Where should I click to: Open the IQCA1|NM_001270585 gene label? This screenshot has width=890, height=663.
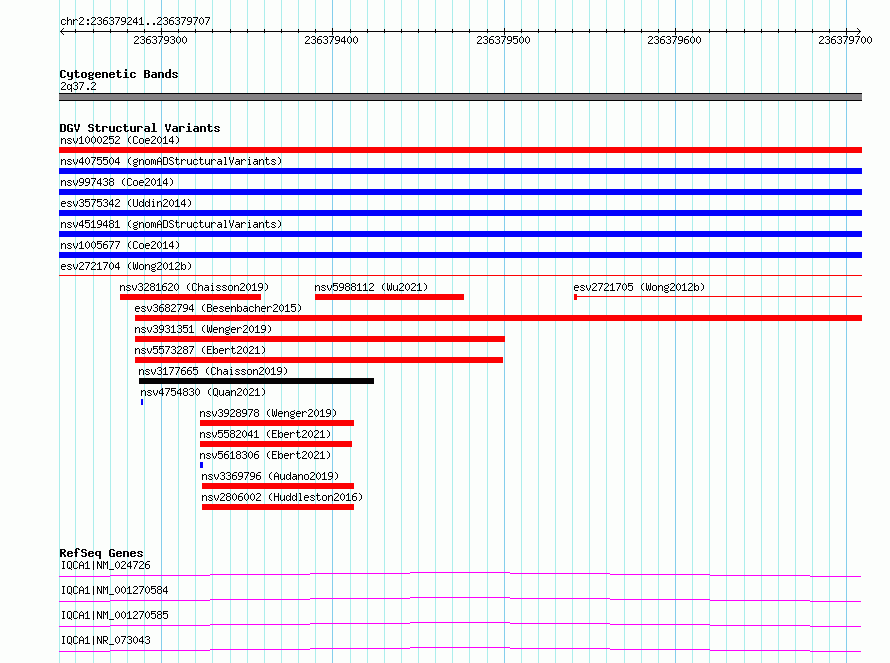pos(115,615)
